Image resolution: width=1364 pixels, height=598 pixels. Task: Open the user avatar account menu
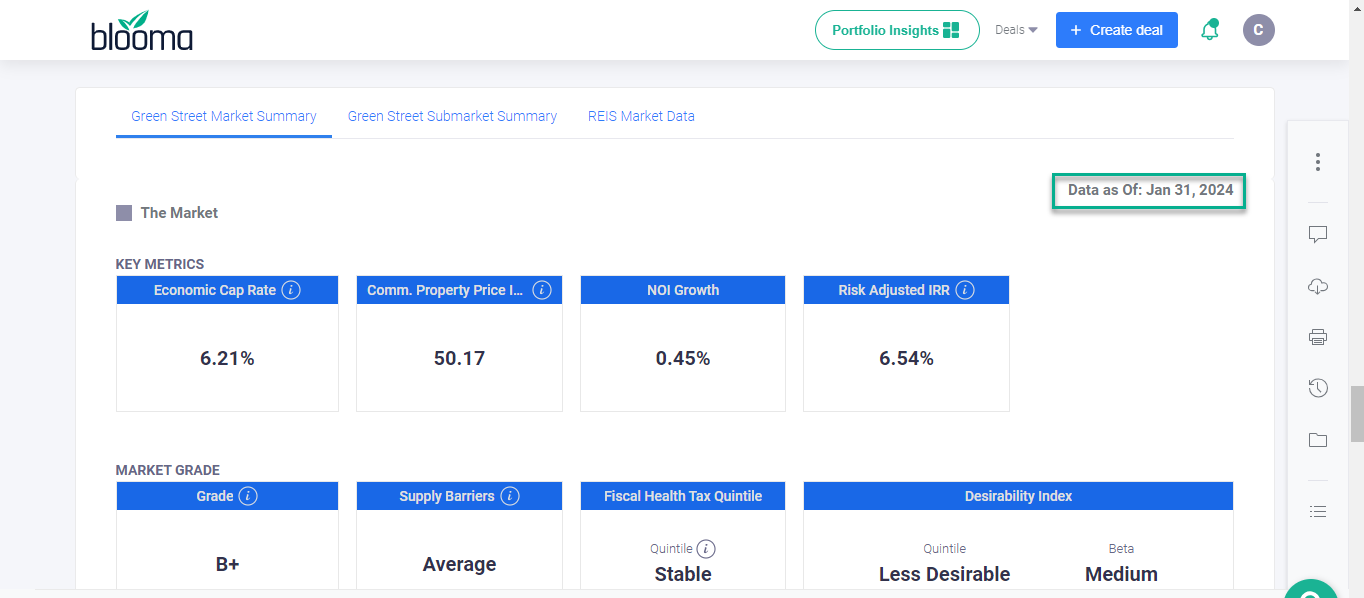pos(1258,30)
